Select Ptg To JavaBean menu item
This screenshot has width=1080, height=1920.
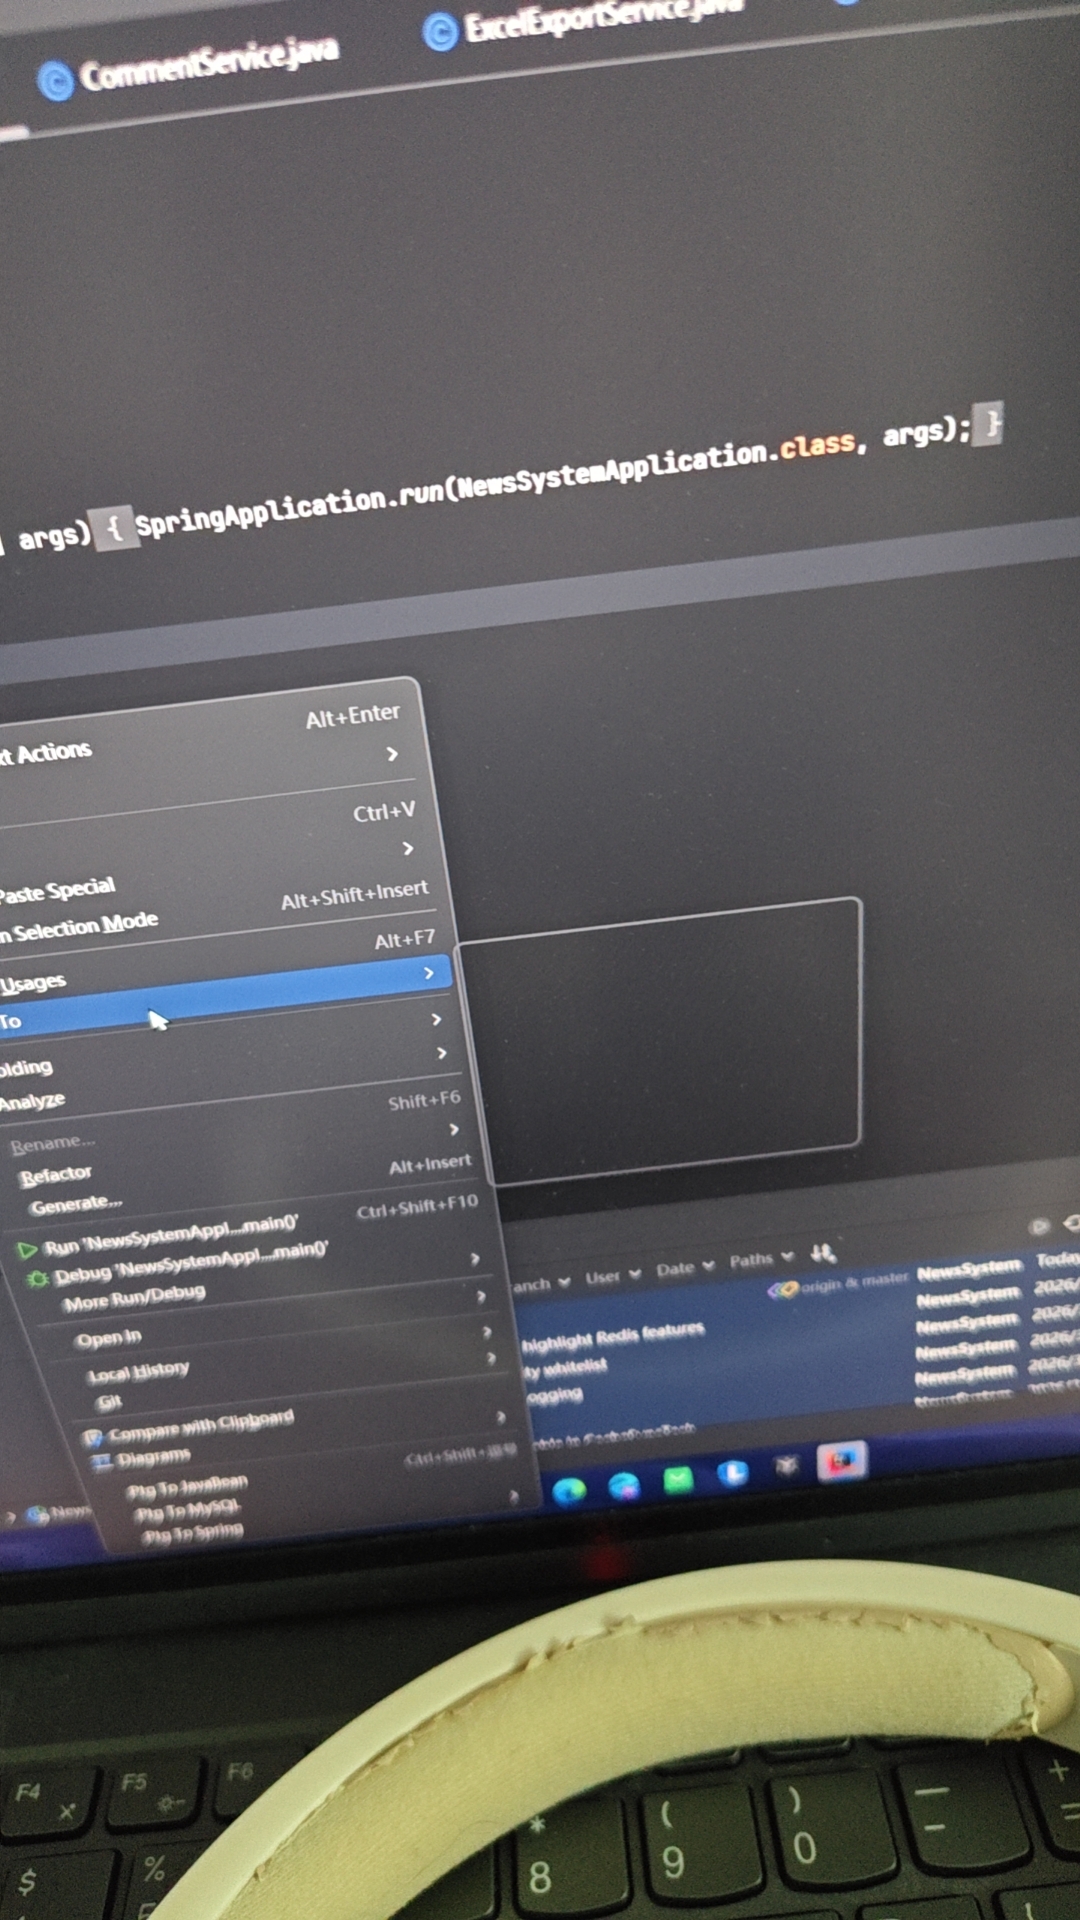pyautogui.click(x=187, y=1487)
